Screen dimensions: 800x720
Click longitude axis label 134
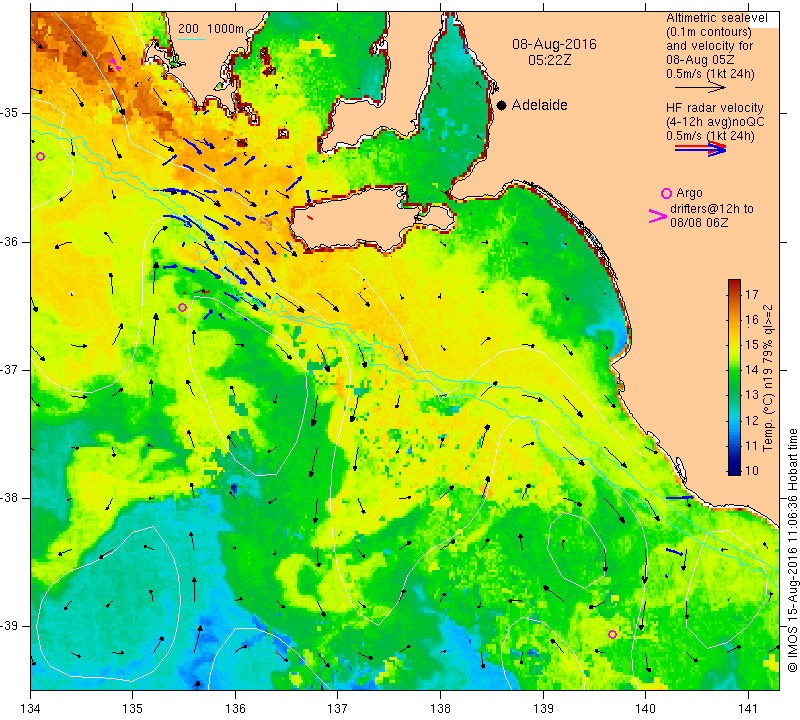[31, 708]
